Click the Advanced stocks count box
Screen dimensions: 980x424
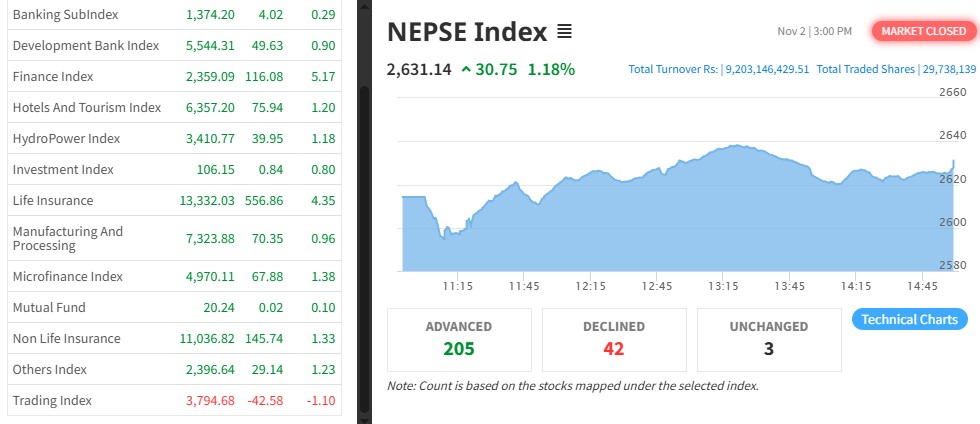[459, 339]
